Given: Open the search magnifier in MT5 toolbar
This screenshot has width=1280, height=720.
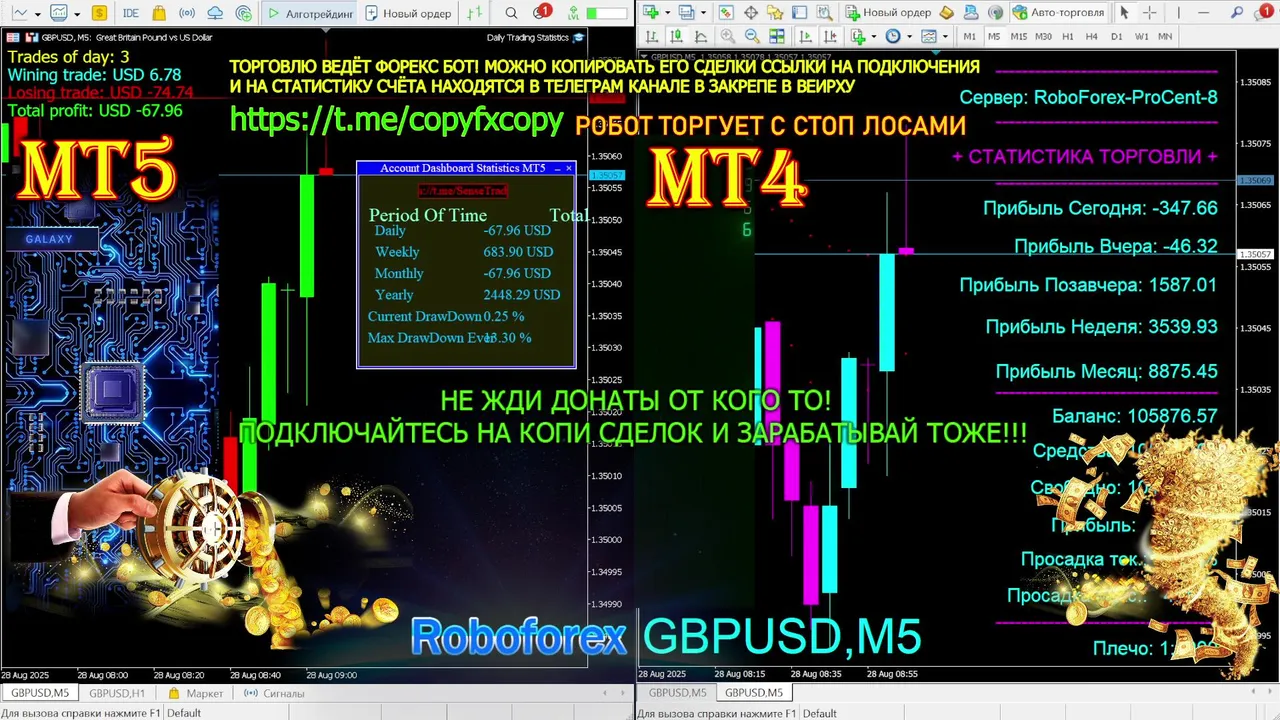Looking at the screenshot, I should [x=511, y=13].
